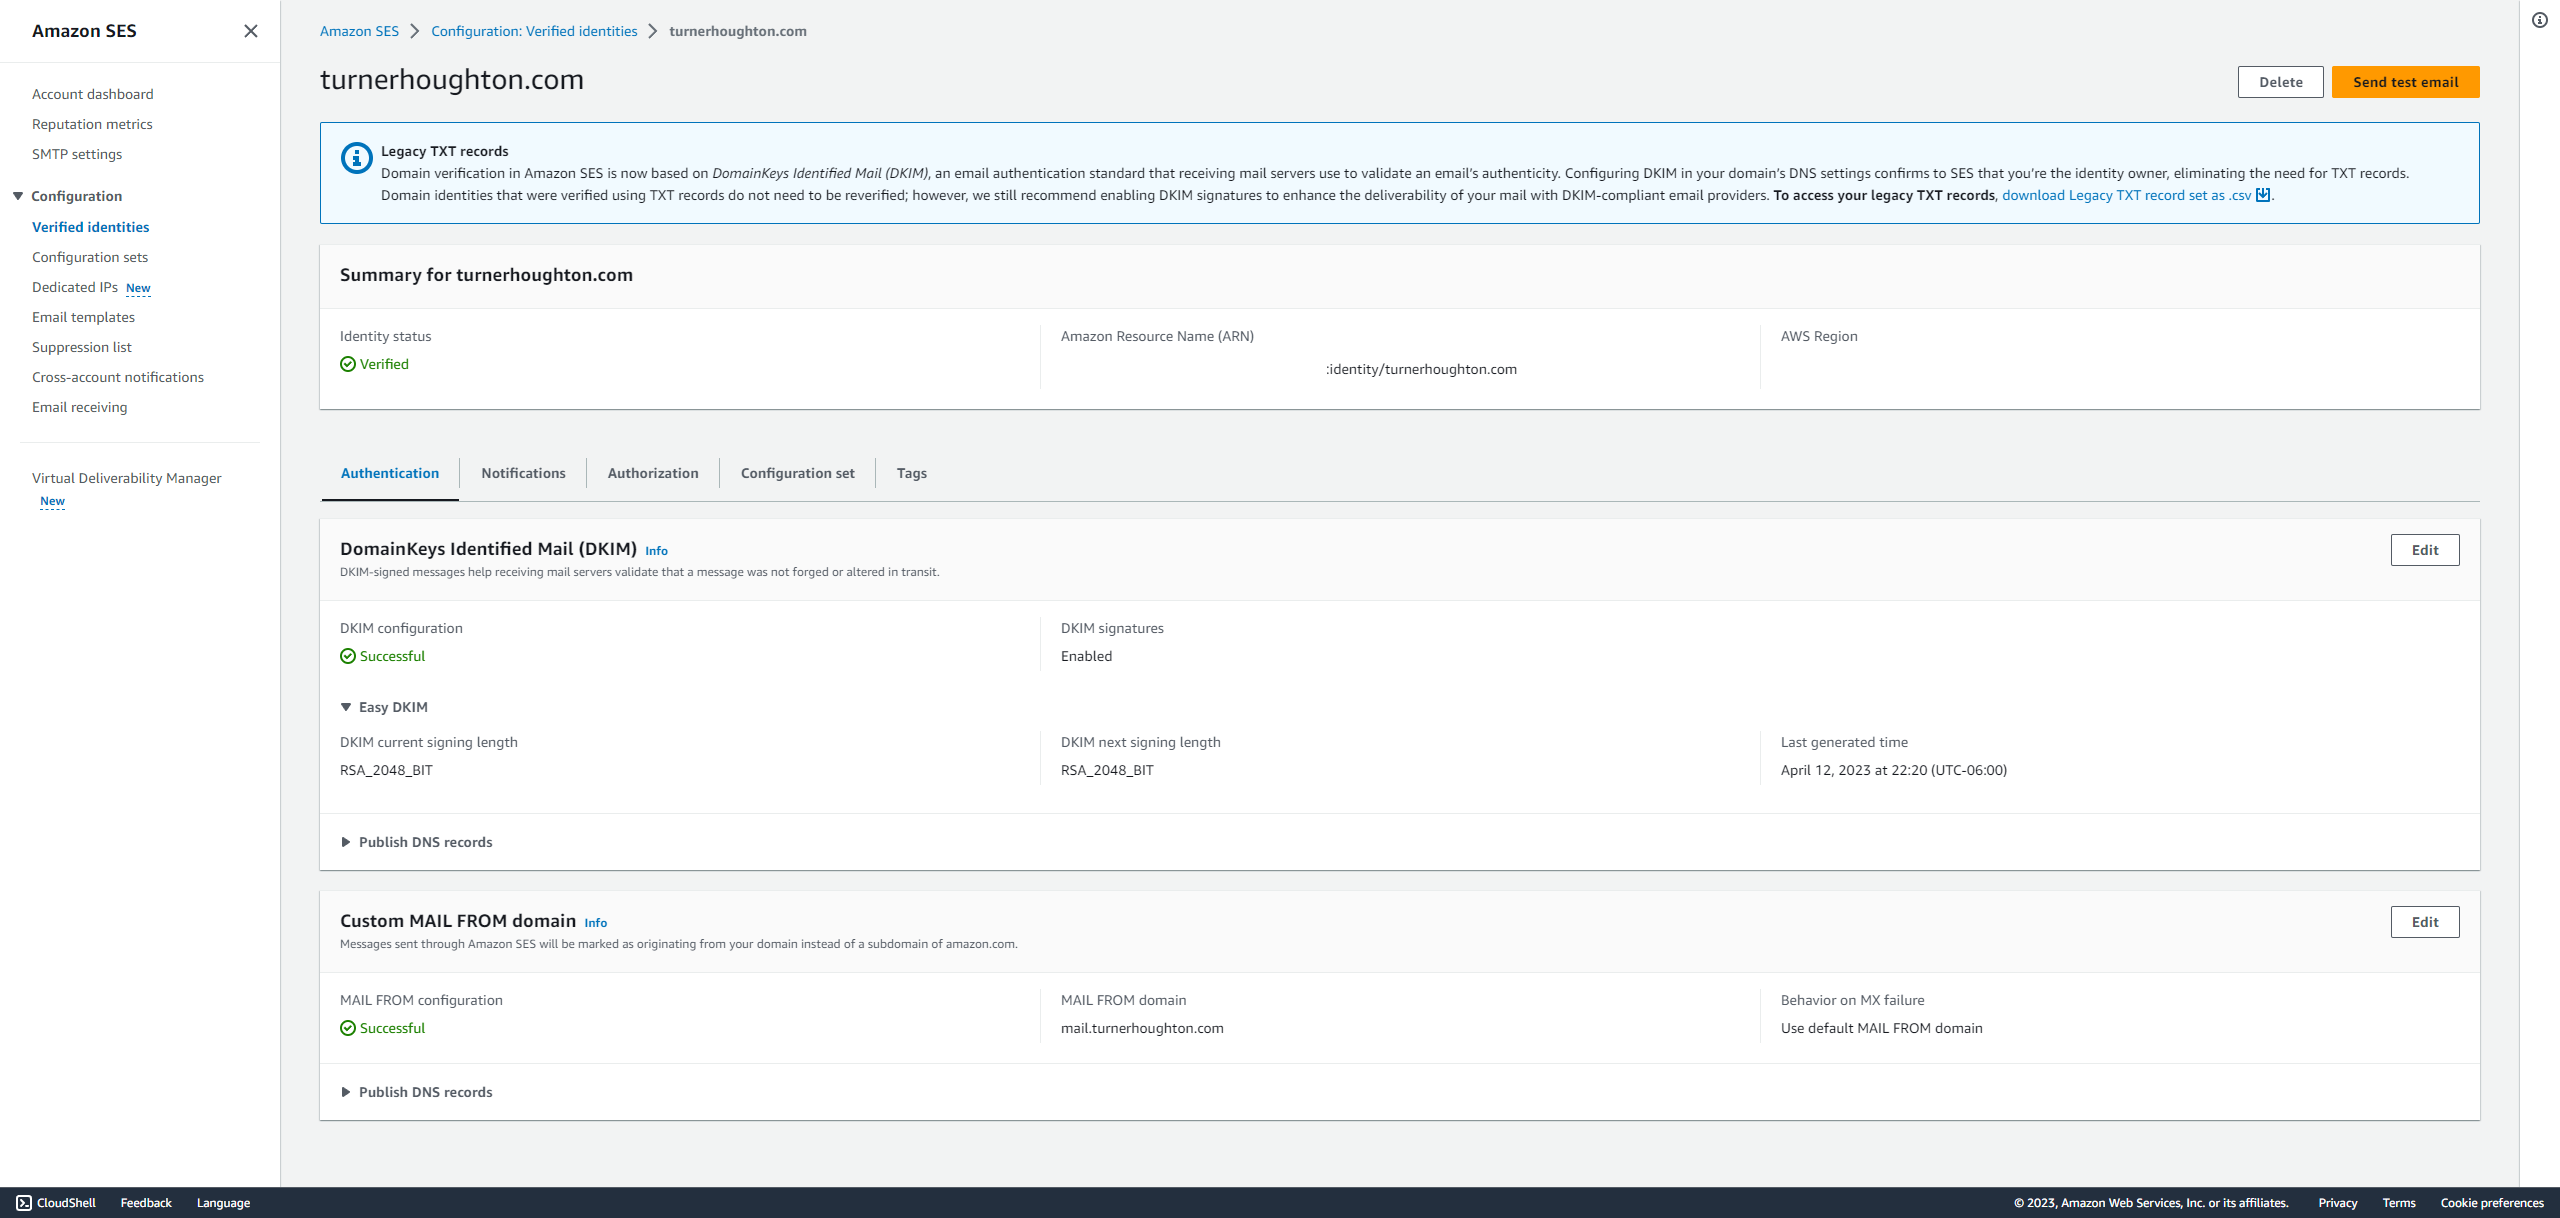Click the Use default MAIL FROM domain value
This screenshot has height=1218, width=2560.
click(1882, 1028)
